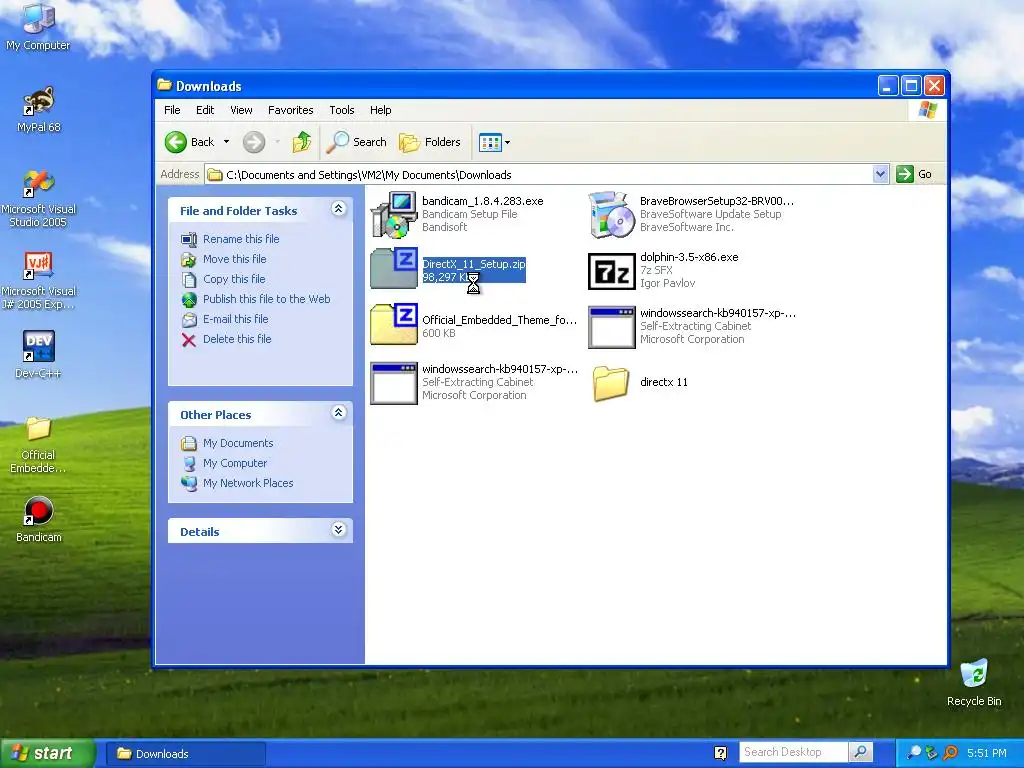The image size is (1024, 768).
Task: Click the Windows flag logo in menu bar
Action: 927,110
